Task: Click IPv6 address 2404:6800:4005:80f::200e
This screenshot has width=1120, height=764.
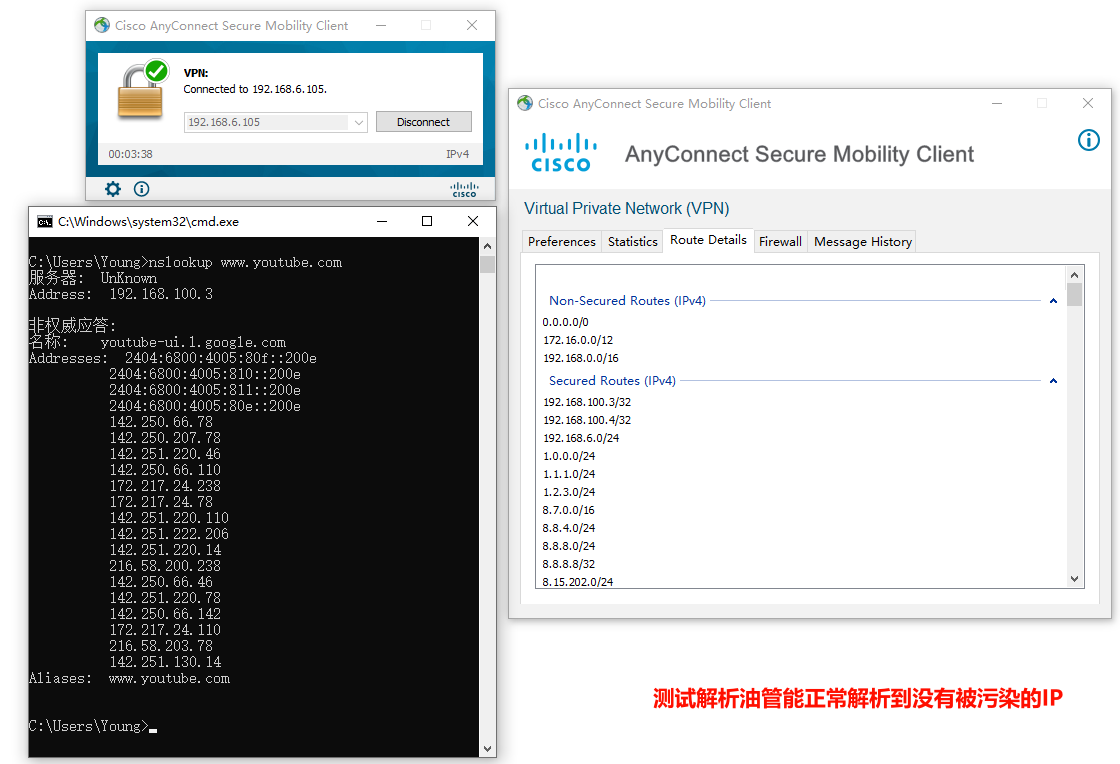Action: 221,358
